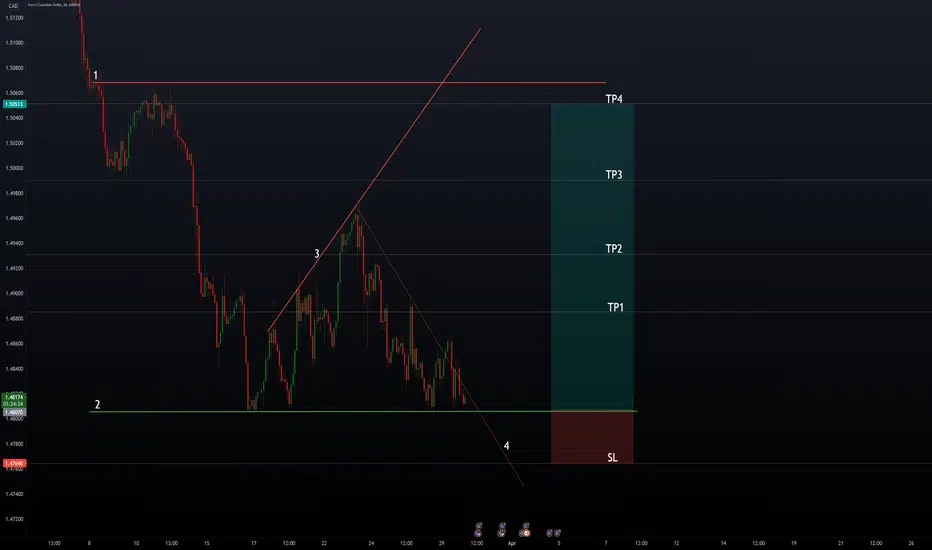
Task: Select the wave label 4 annotation
Action: pos(506,445)
